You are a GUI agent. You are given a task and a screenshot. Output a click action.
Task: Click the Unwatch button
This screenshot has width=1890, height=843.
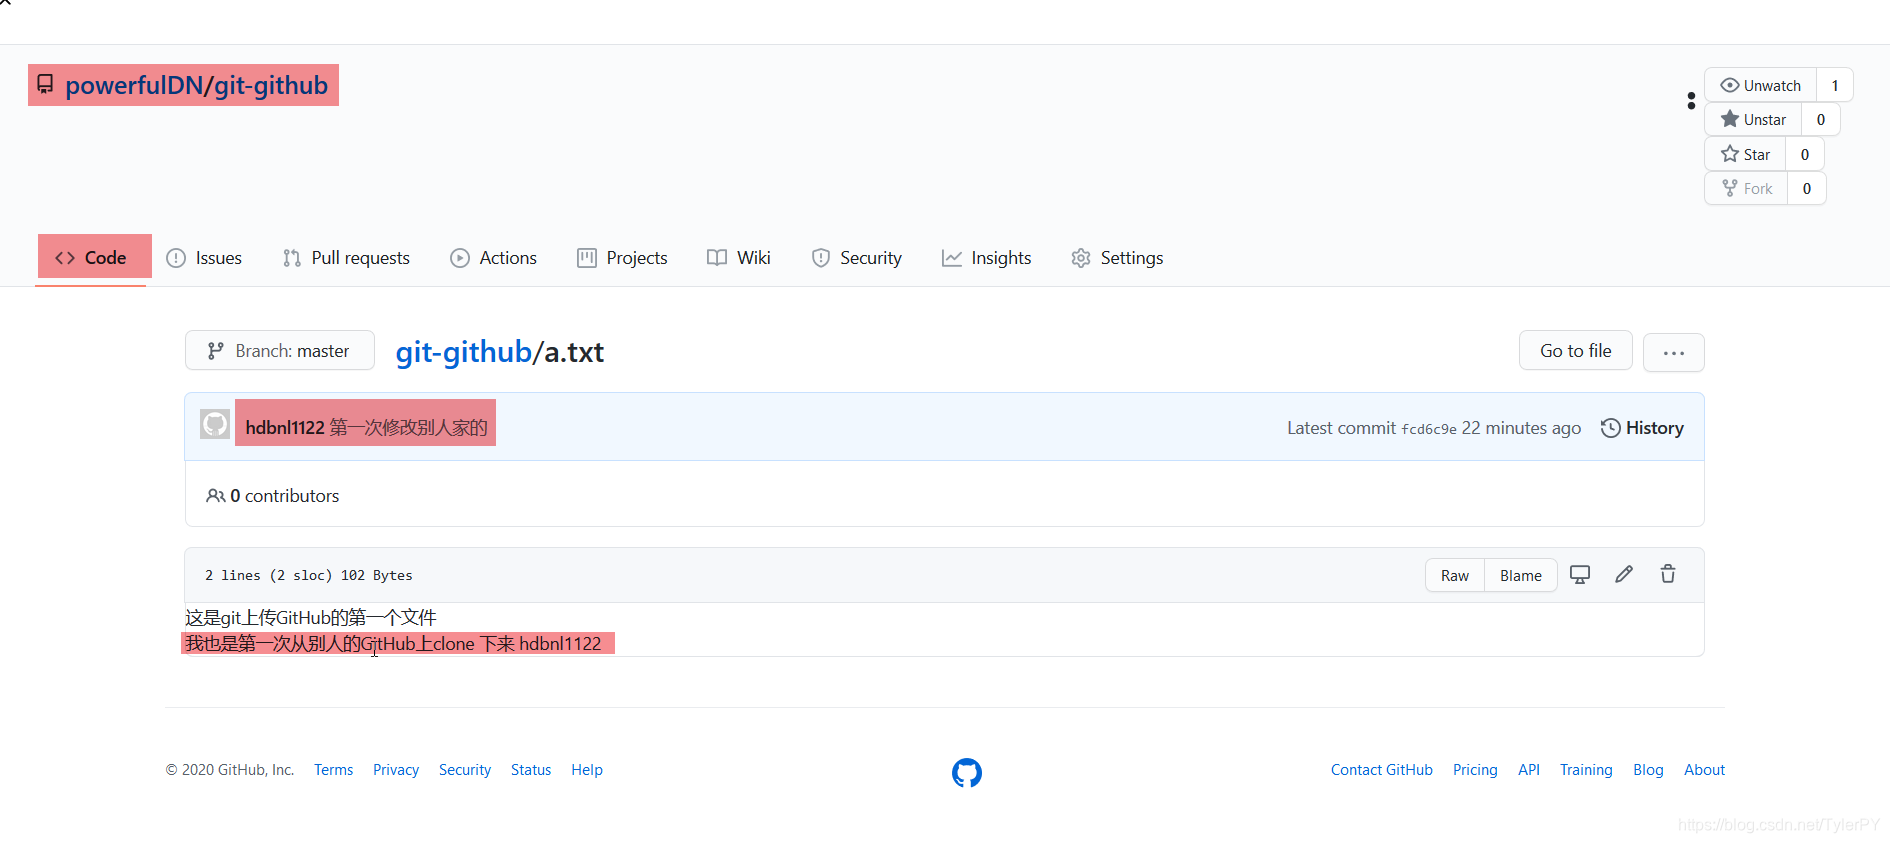coord(1761,85)
